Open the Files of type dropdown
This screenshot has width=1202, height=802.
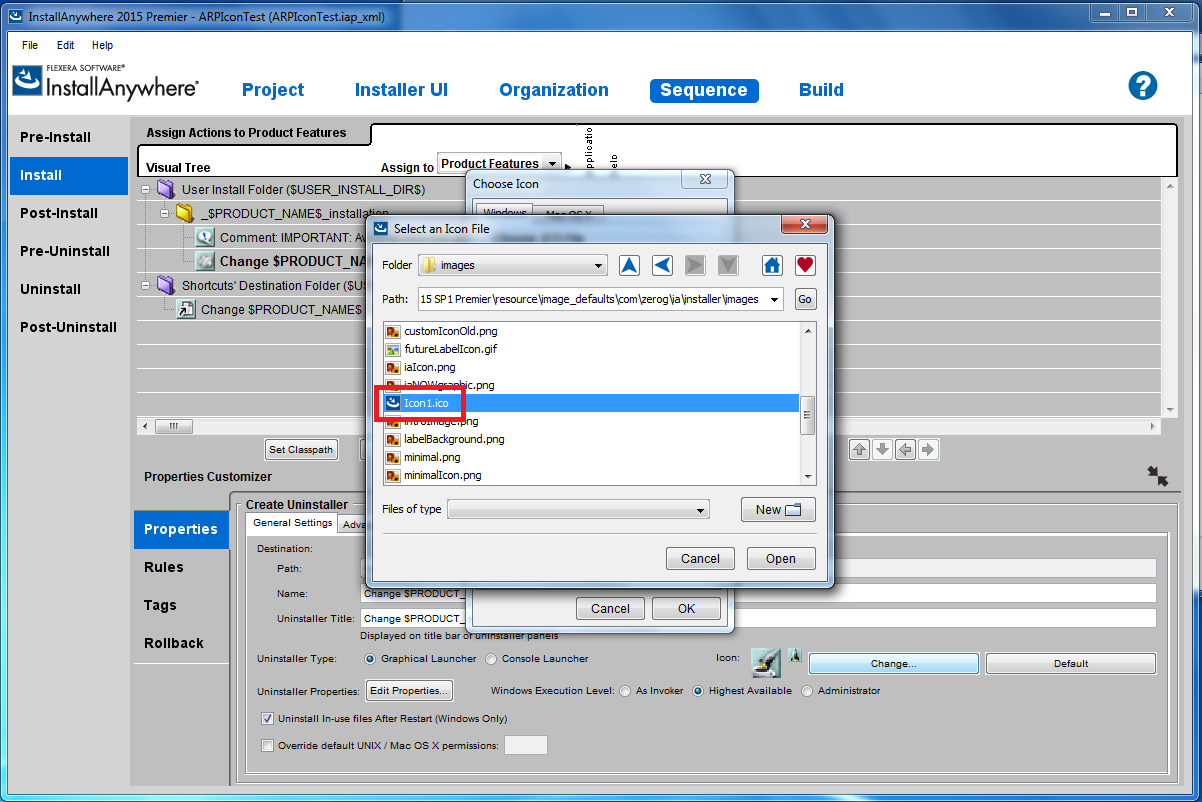point(578,509)
